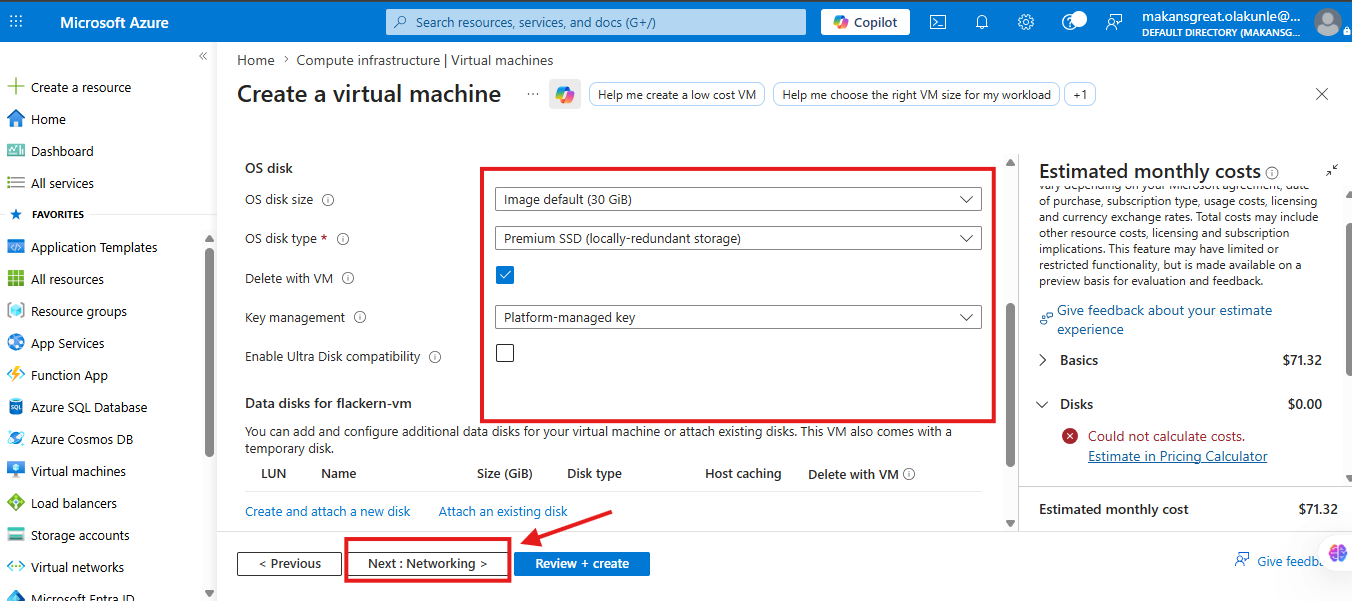Uncheck the Delete with VM checkbox
This screenshot has height=601, width=1352.
(x=505, y=275)
